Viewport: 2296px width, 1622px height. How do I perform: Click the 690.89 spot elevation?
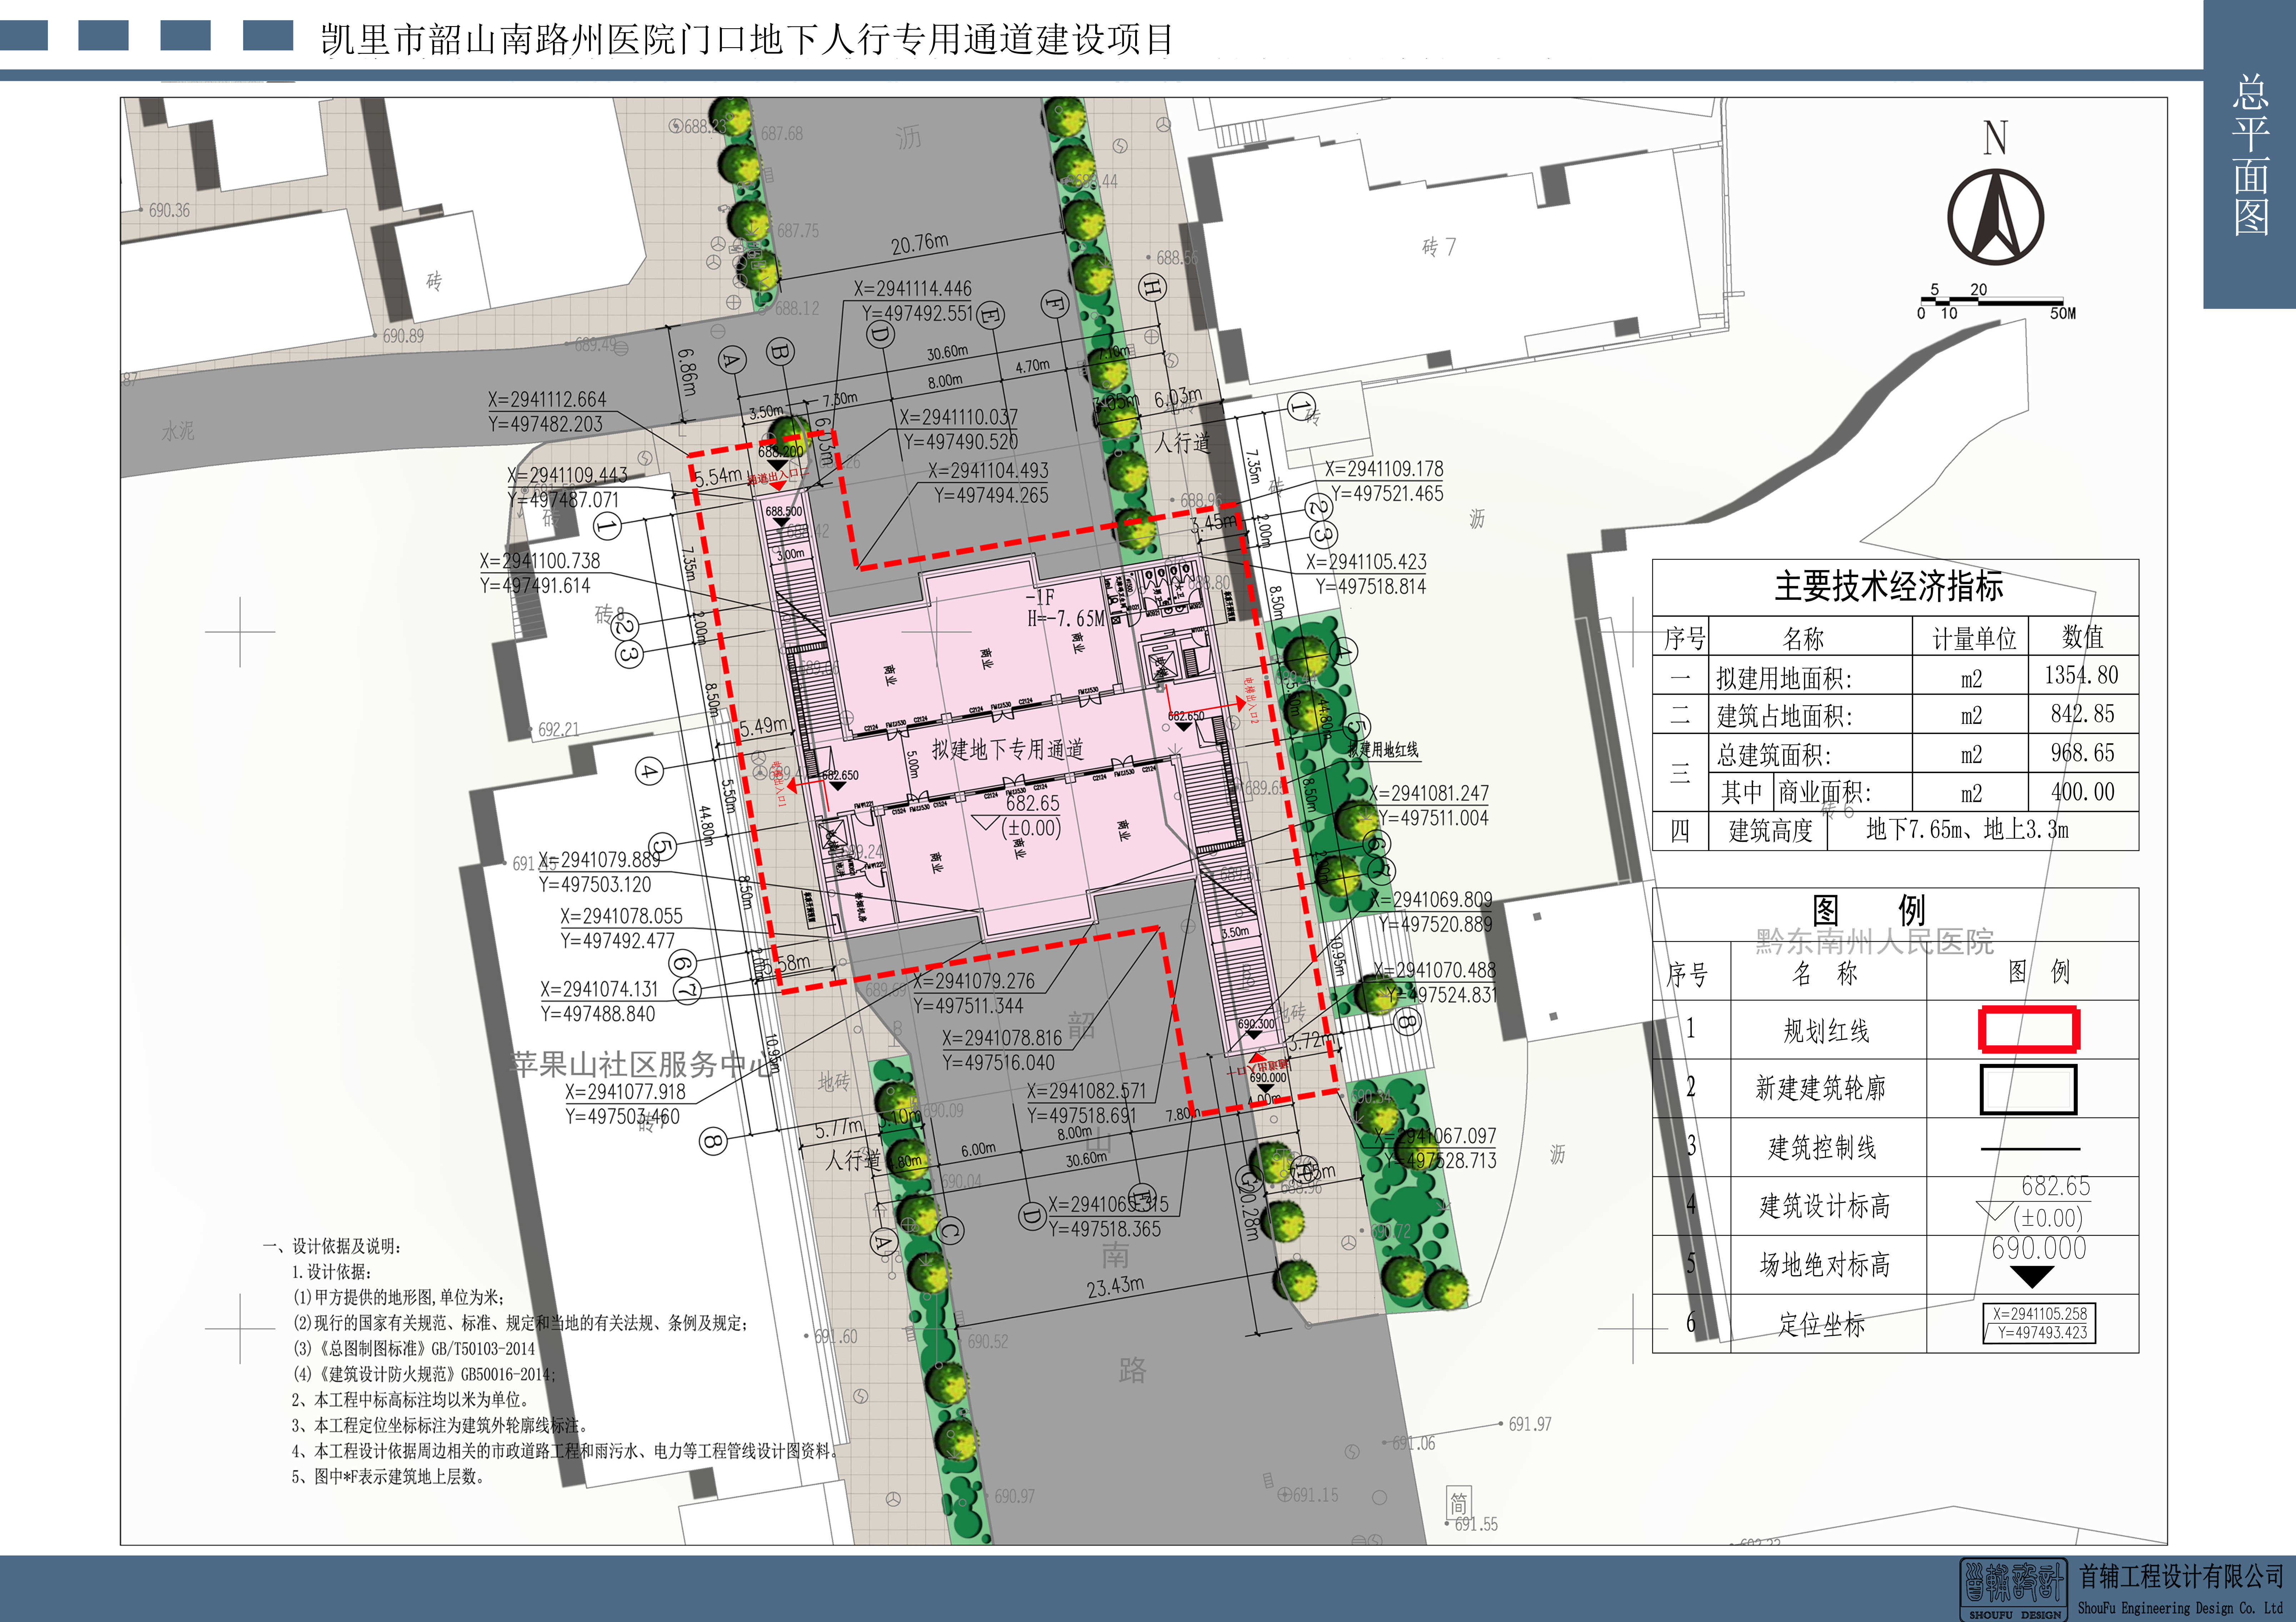pyautogui.click(x=403, y=336)
